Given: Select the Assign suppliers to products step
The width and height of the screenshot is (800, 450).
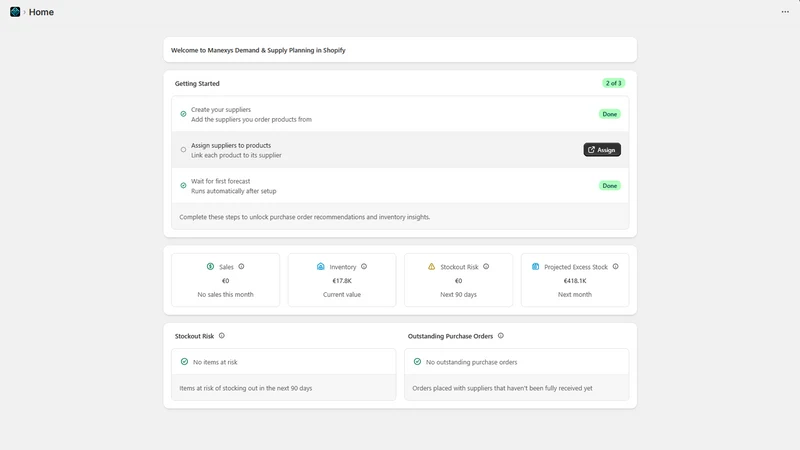Looking at the screenshot, I should [x=400, y=149].
